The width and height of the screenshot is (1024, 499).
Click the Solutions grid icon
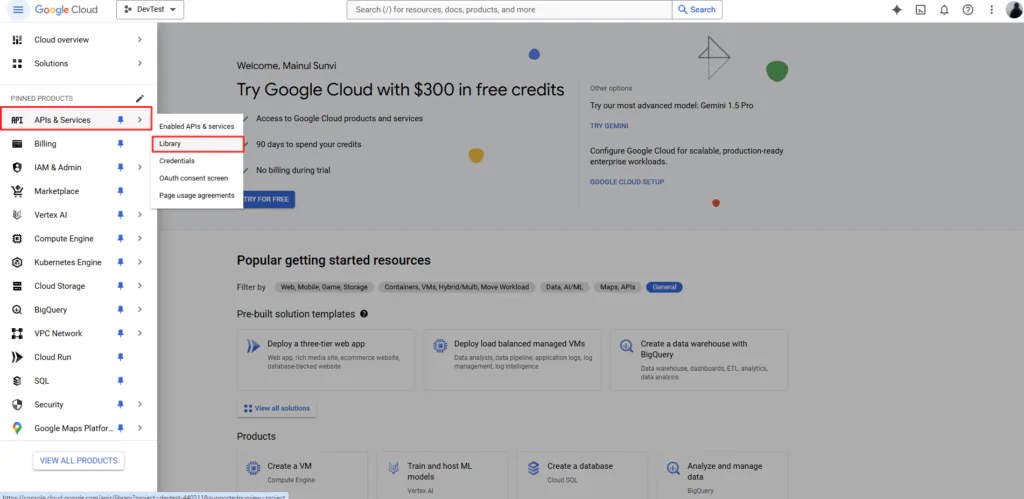18,63
